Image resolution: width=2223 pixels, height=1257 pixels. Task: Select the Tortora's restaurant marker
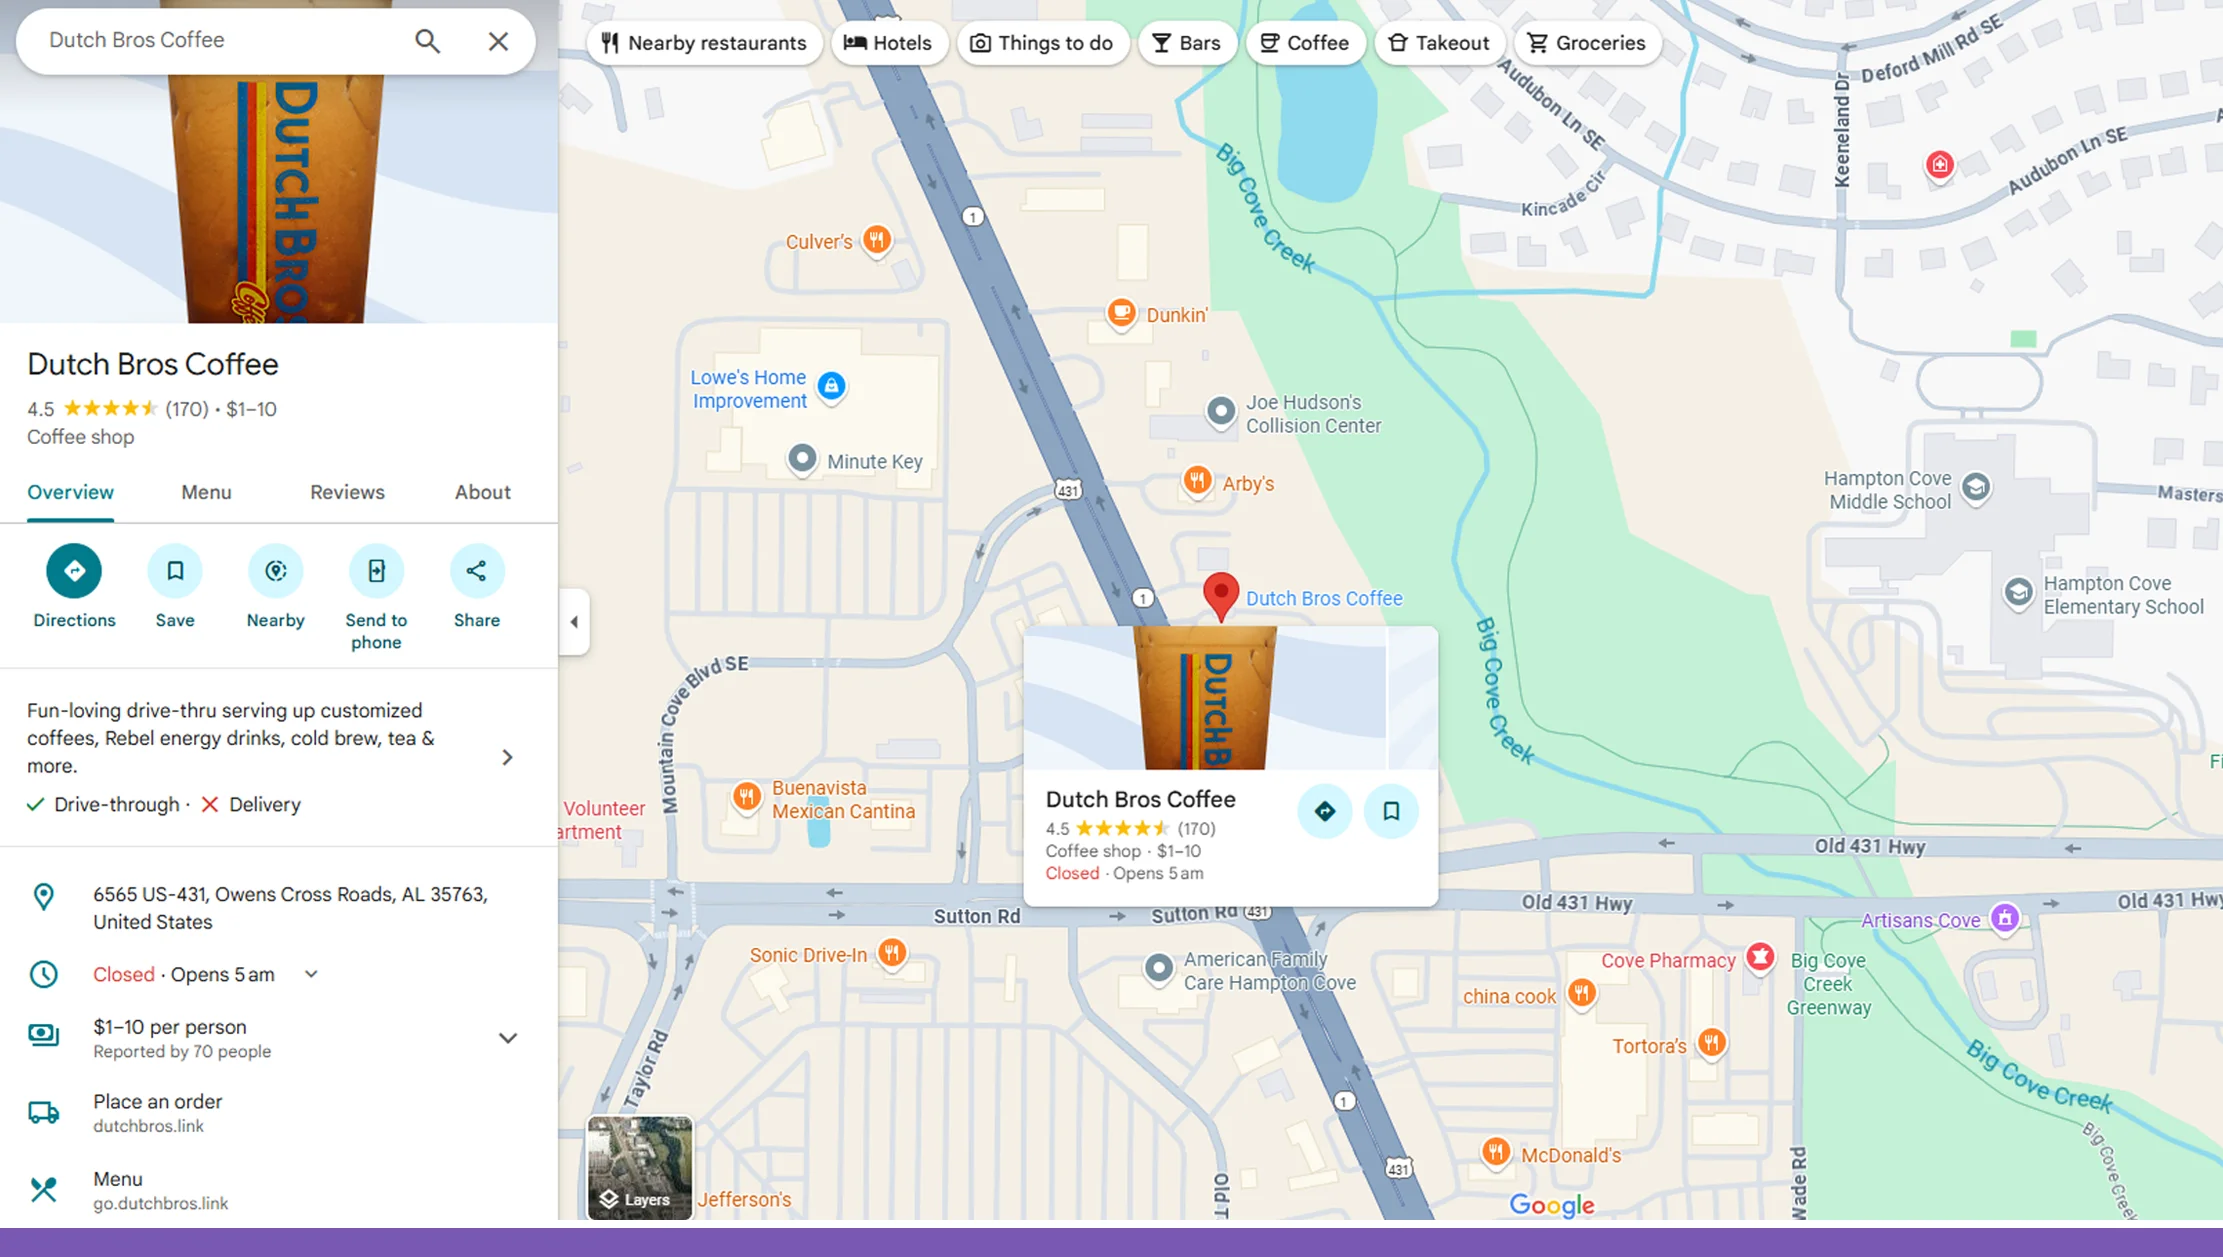tap(1711, 1044)
